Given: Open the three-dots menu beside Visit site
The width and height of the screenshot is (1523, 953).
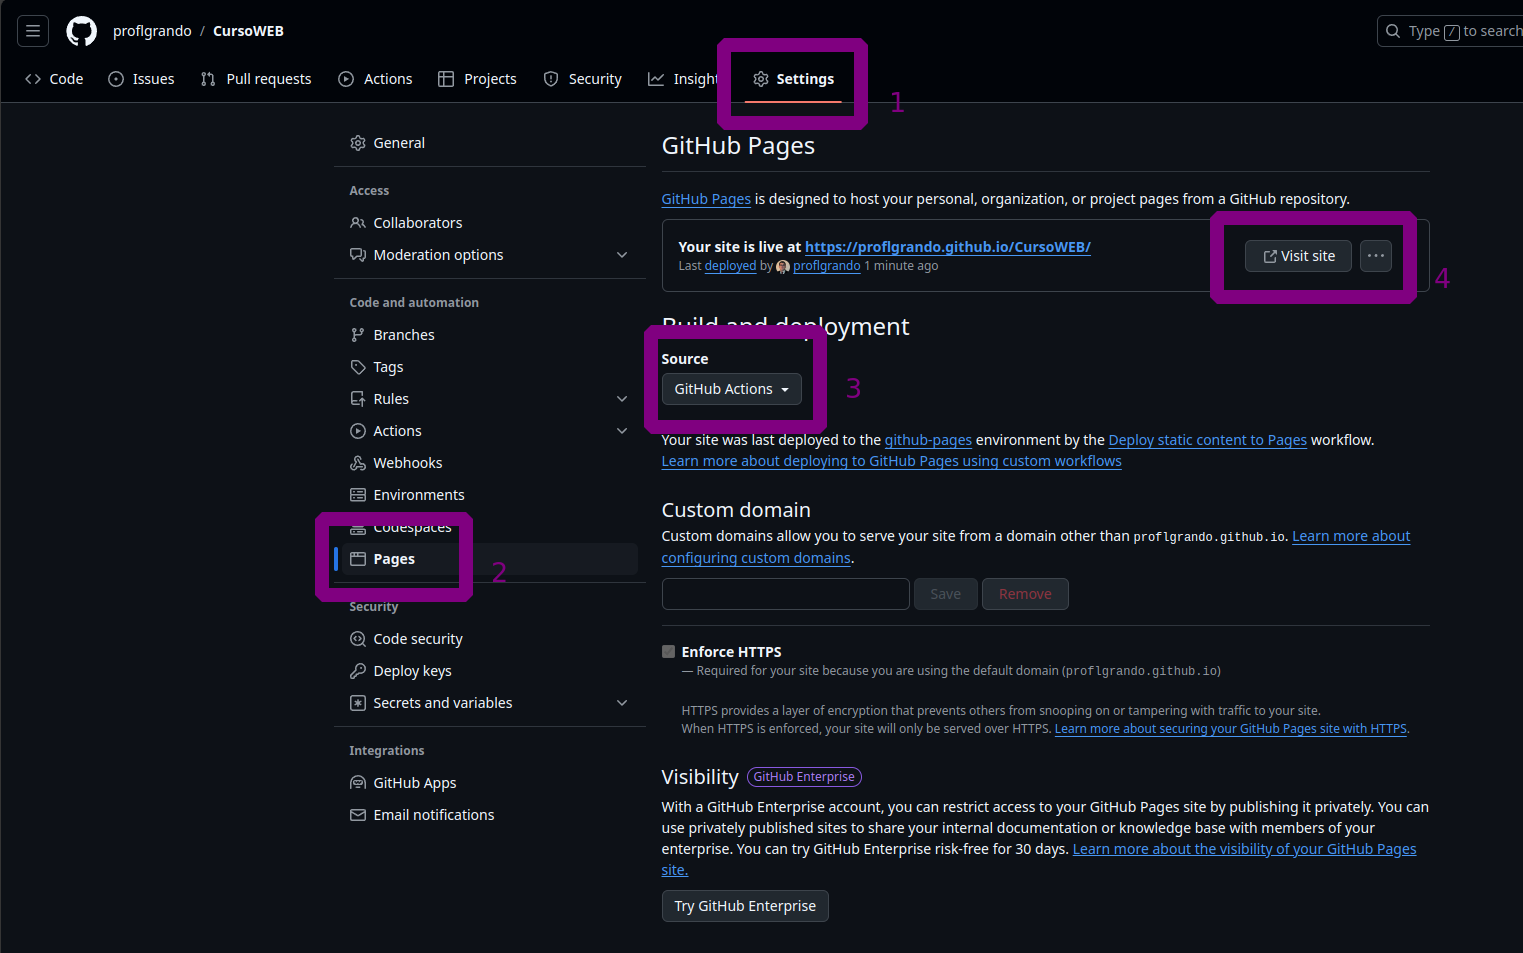Looking at the screenshot, I should click(1376, 256).
